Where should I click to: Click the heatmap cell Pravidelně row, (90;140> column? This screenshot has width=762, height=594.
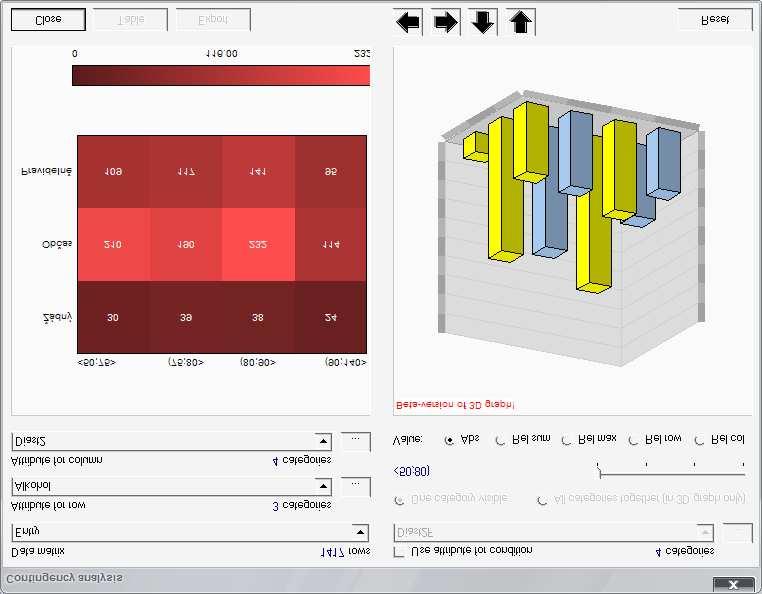click(x=330, y=172)
